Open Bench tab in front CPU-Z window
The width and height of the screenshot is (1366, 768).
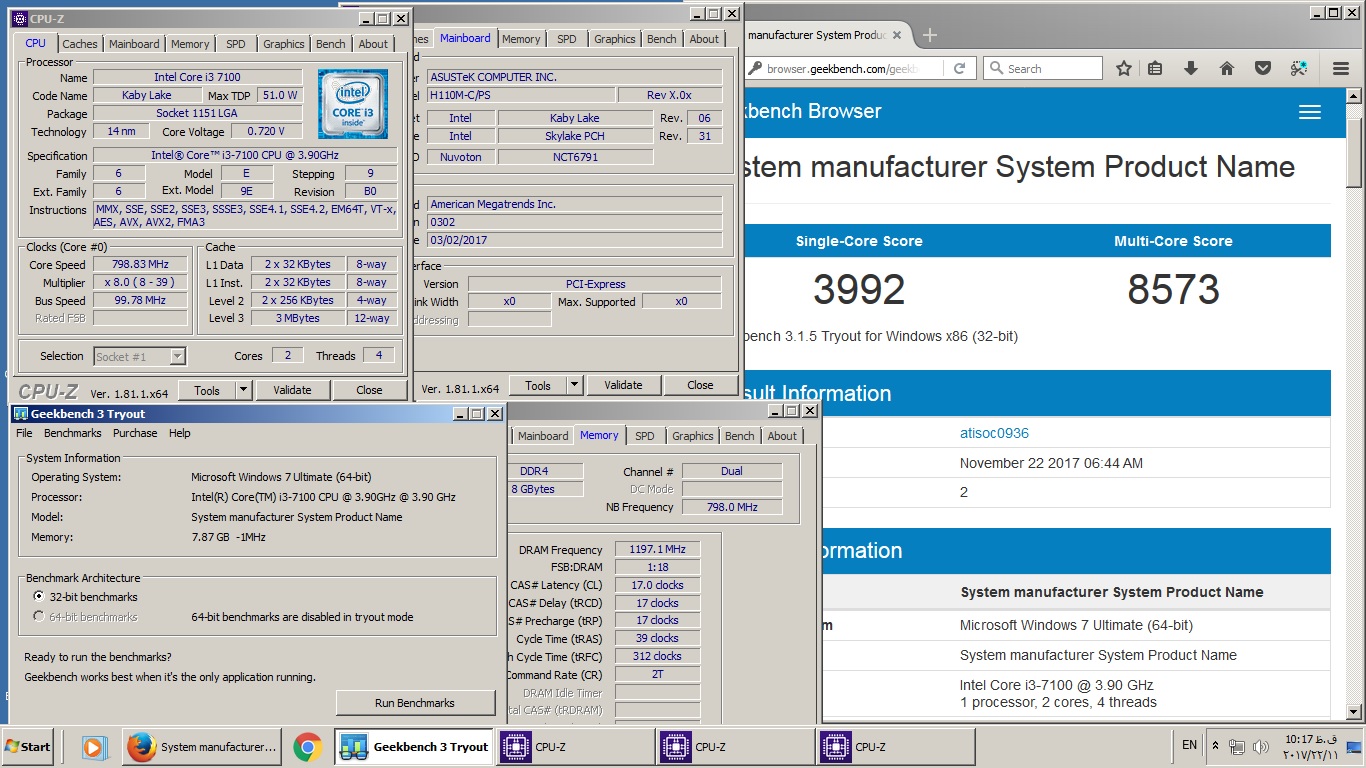pyautogui.click(x=331, y=44)
